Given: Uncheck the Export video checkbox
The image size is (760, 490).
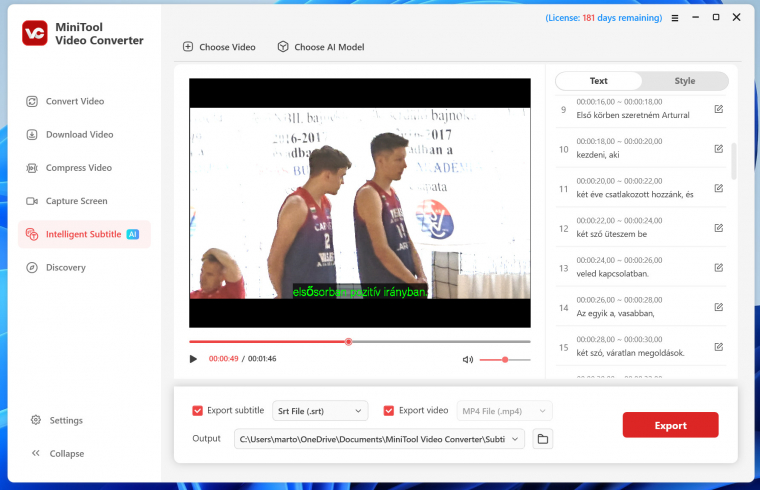Looking at the screenshot, I should [389, 410].
